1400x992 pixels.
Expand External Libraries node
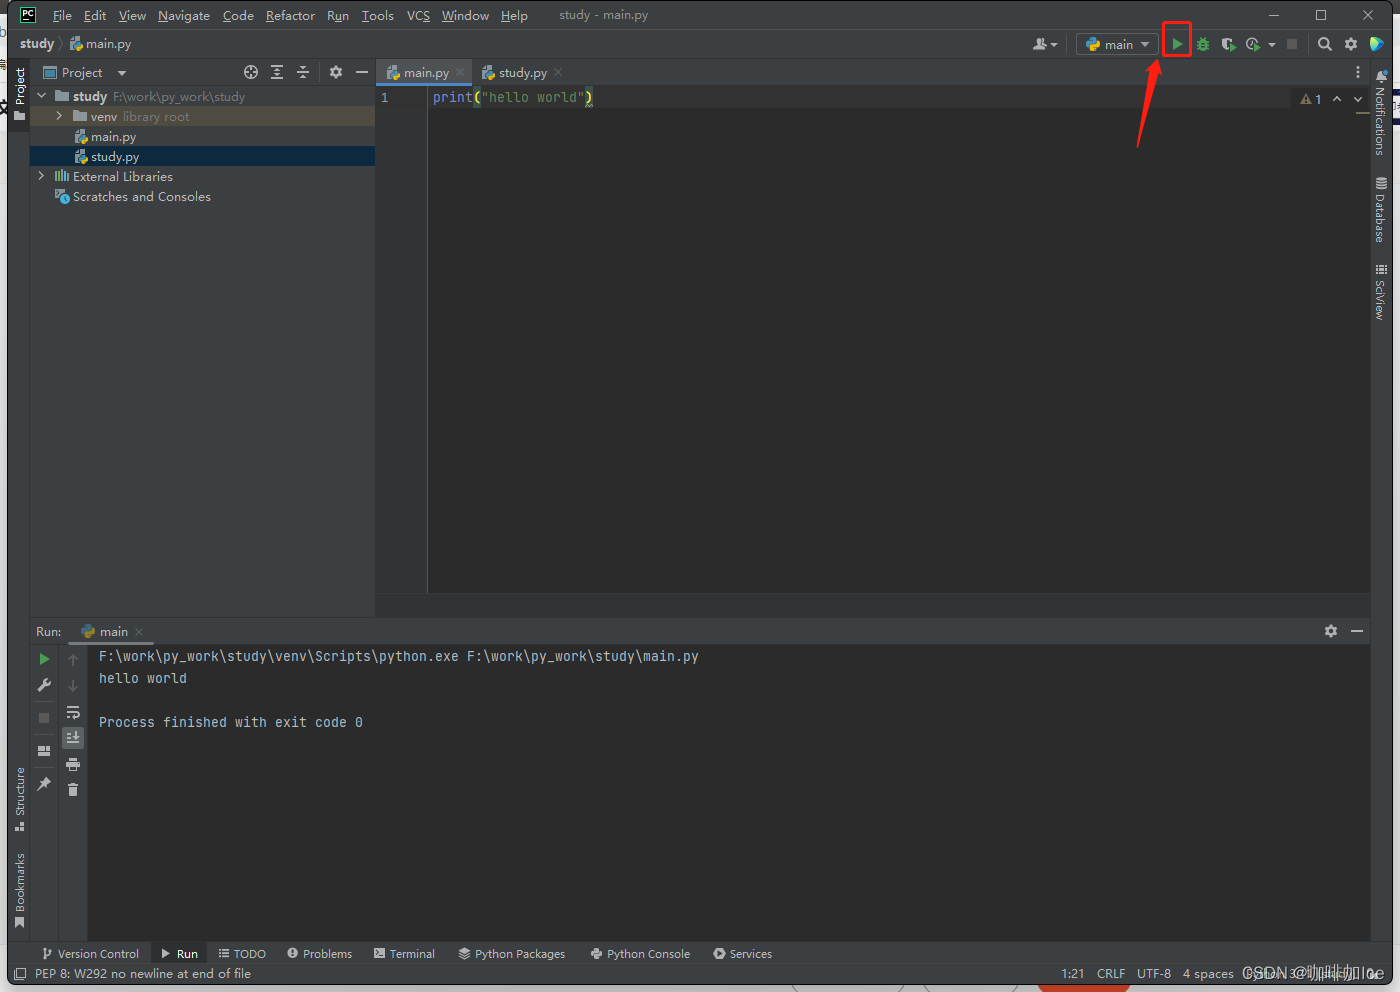(42, 176)
